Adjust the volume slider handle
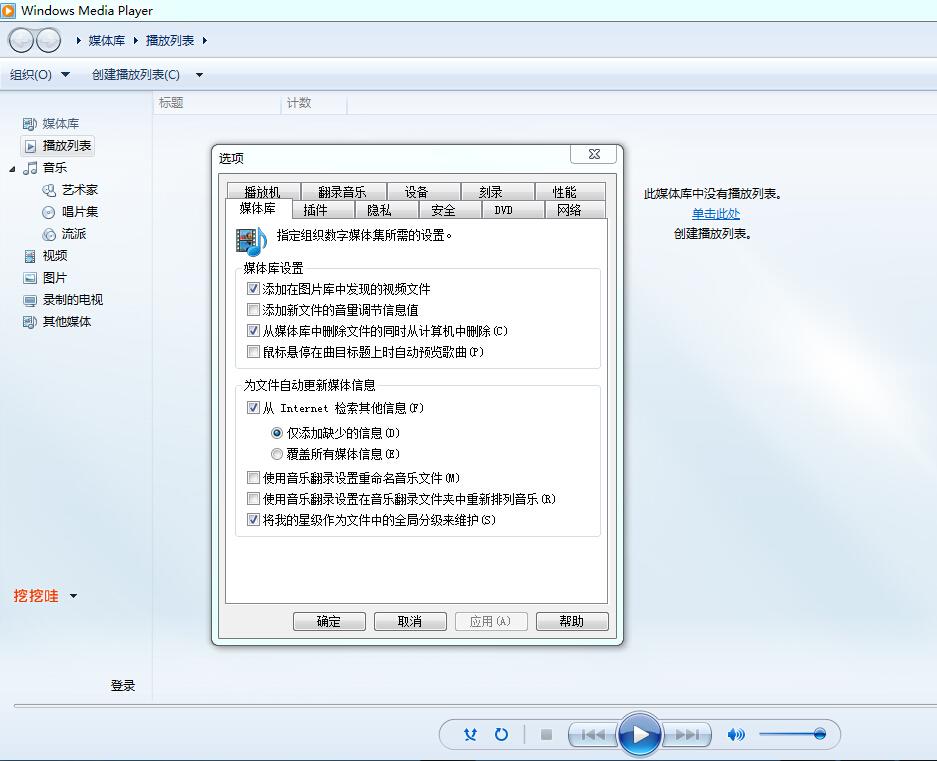 tap(819, 734)
